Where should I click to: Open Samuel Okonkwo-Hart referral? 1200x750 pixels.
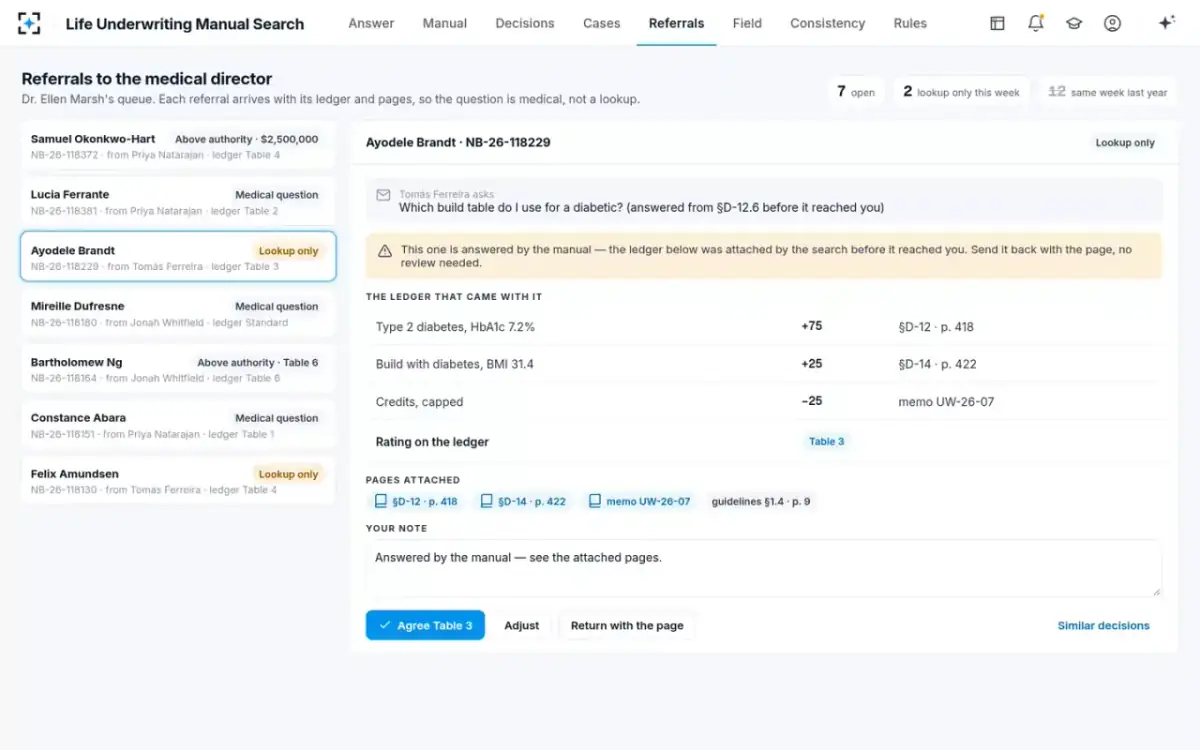pos(178,146)
